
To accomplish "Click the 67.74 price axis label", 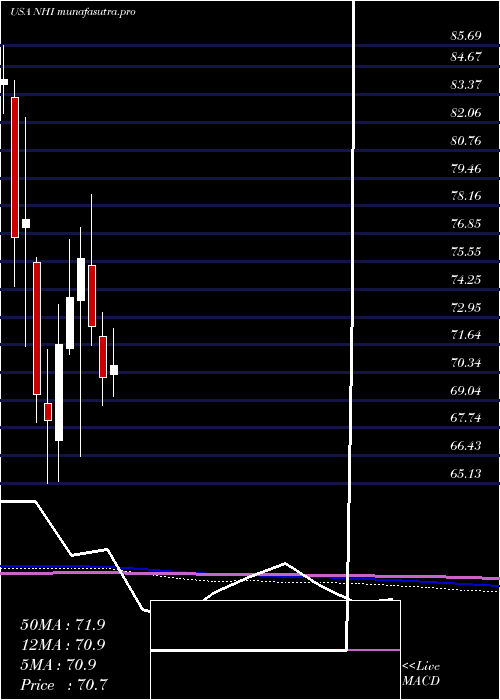I will click(466, 419).
